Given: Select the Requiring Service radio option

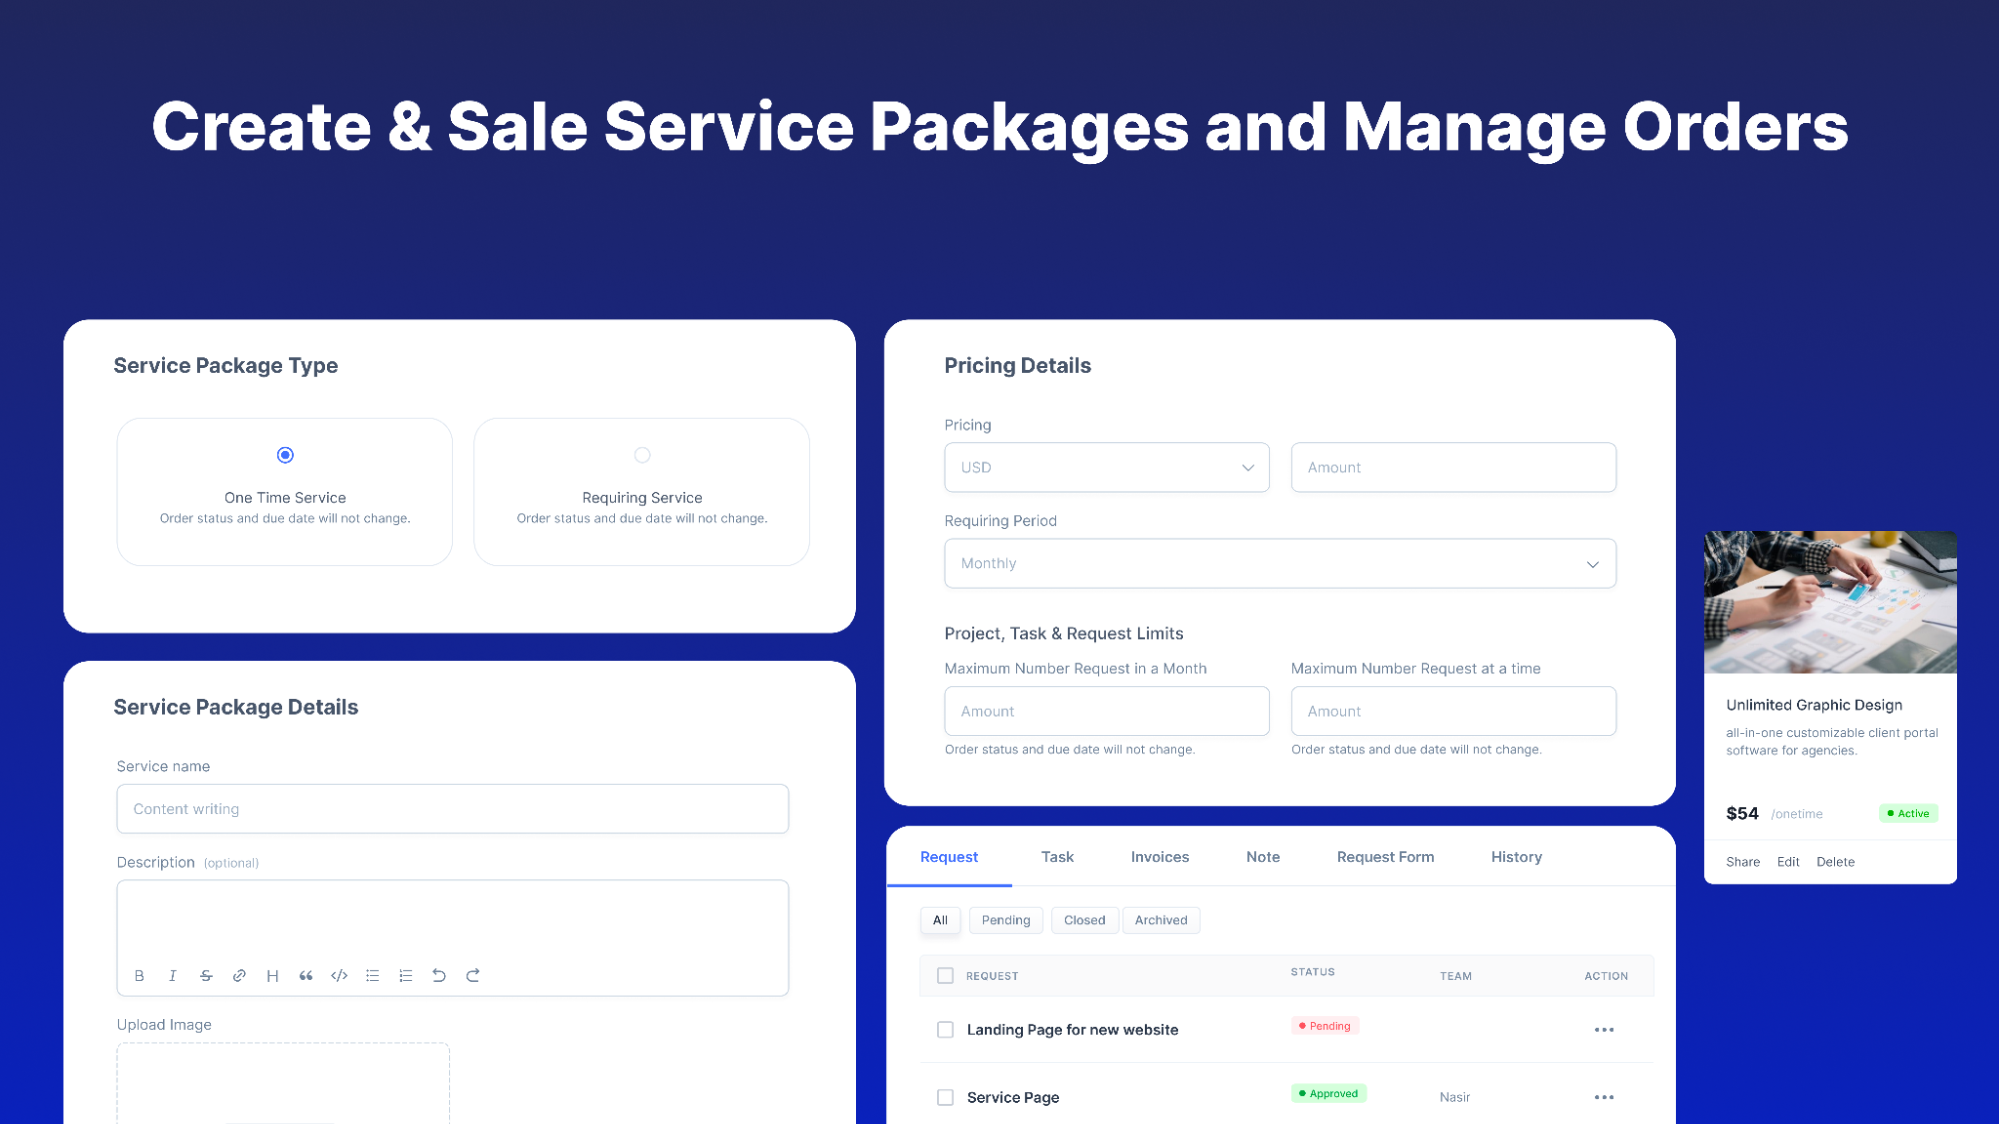Looking at the screenshot, I should tap(642, 455).
